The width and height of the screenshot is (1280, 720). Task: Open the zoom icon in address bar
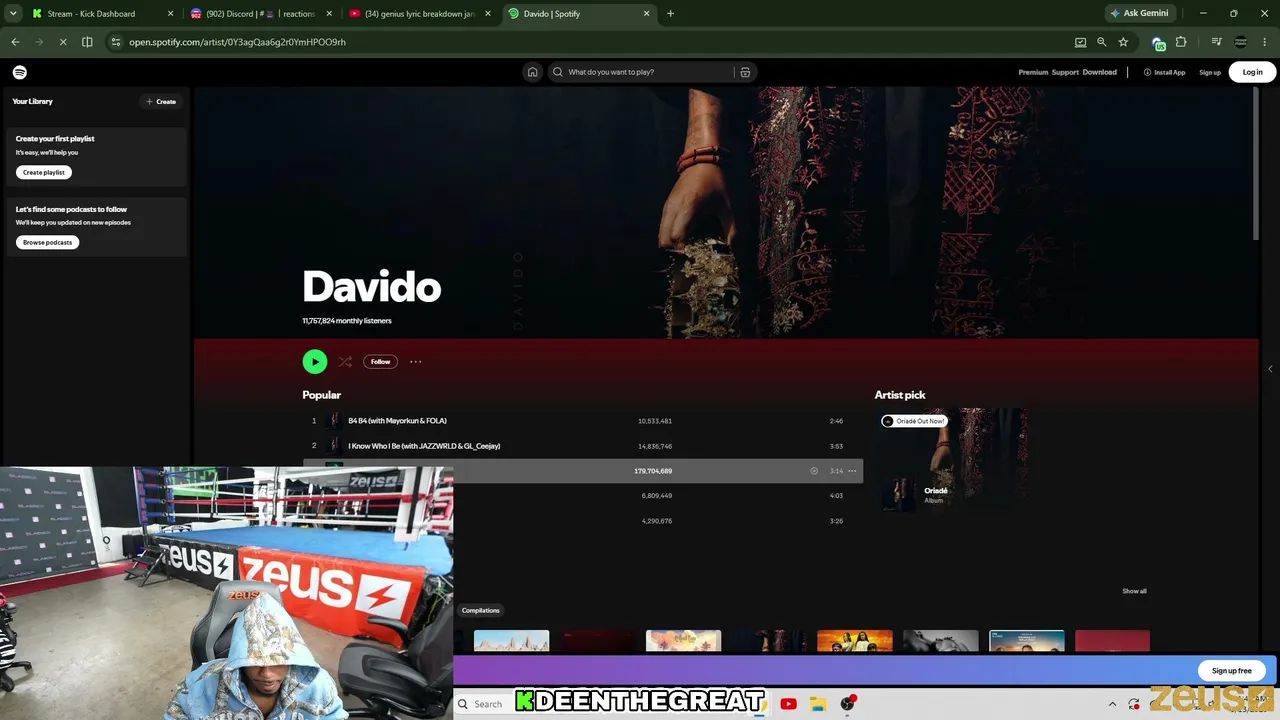1102,42
